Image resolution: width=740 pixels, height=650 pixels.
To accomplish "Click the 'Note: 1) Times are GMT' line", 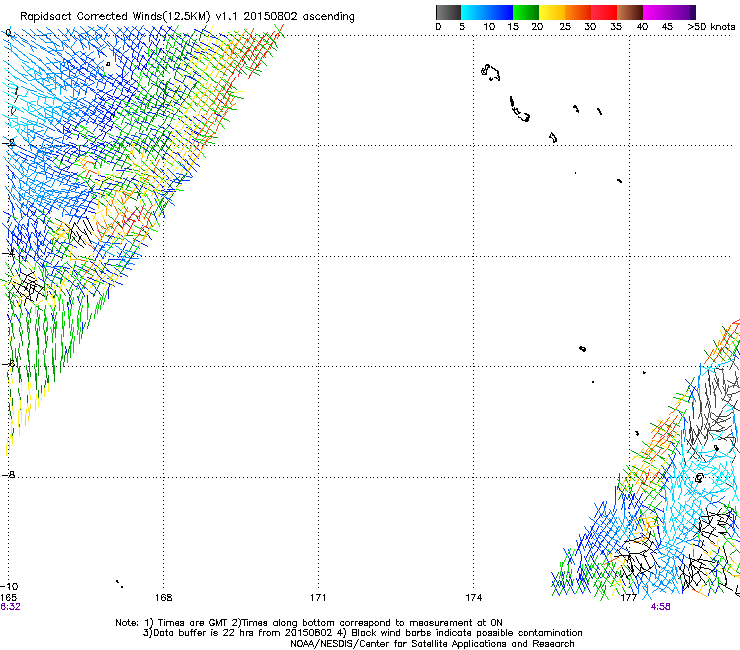I will [x=309, y=623].
